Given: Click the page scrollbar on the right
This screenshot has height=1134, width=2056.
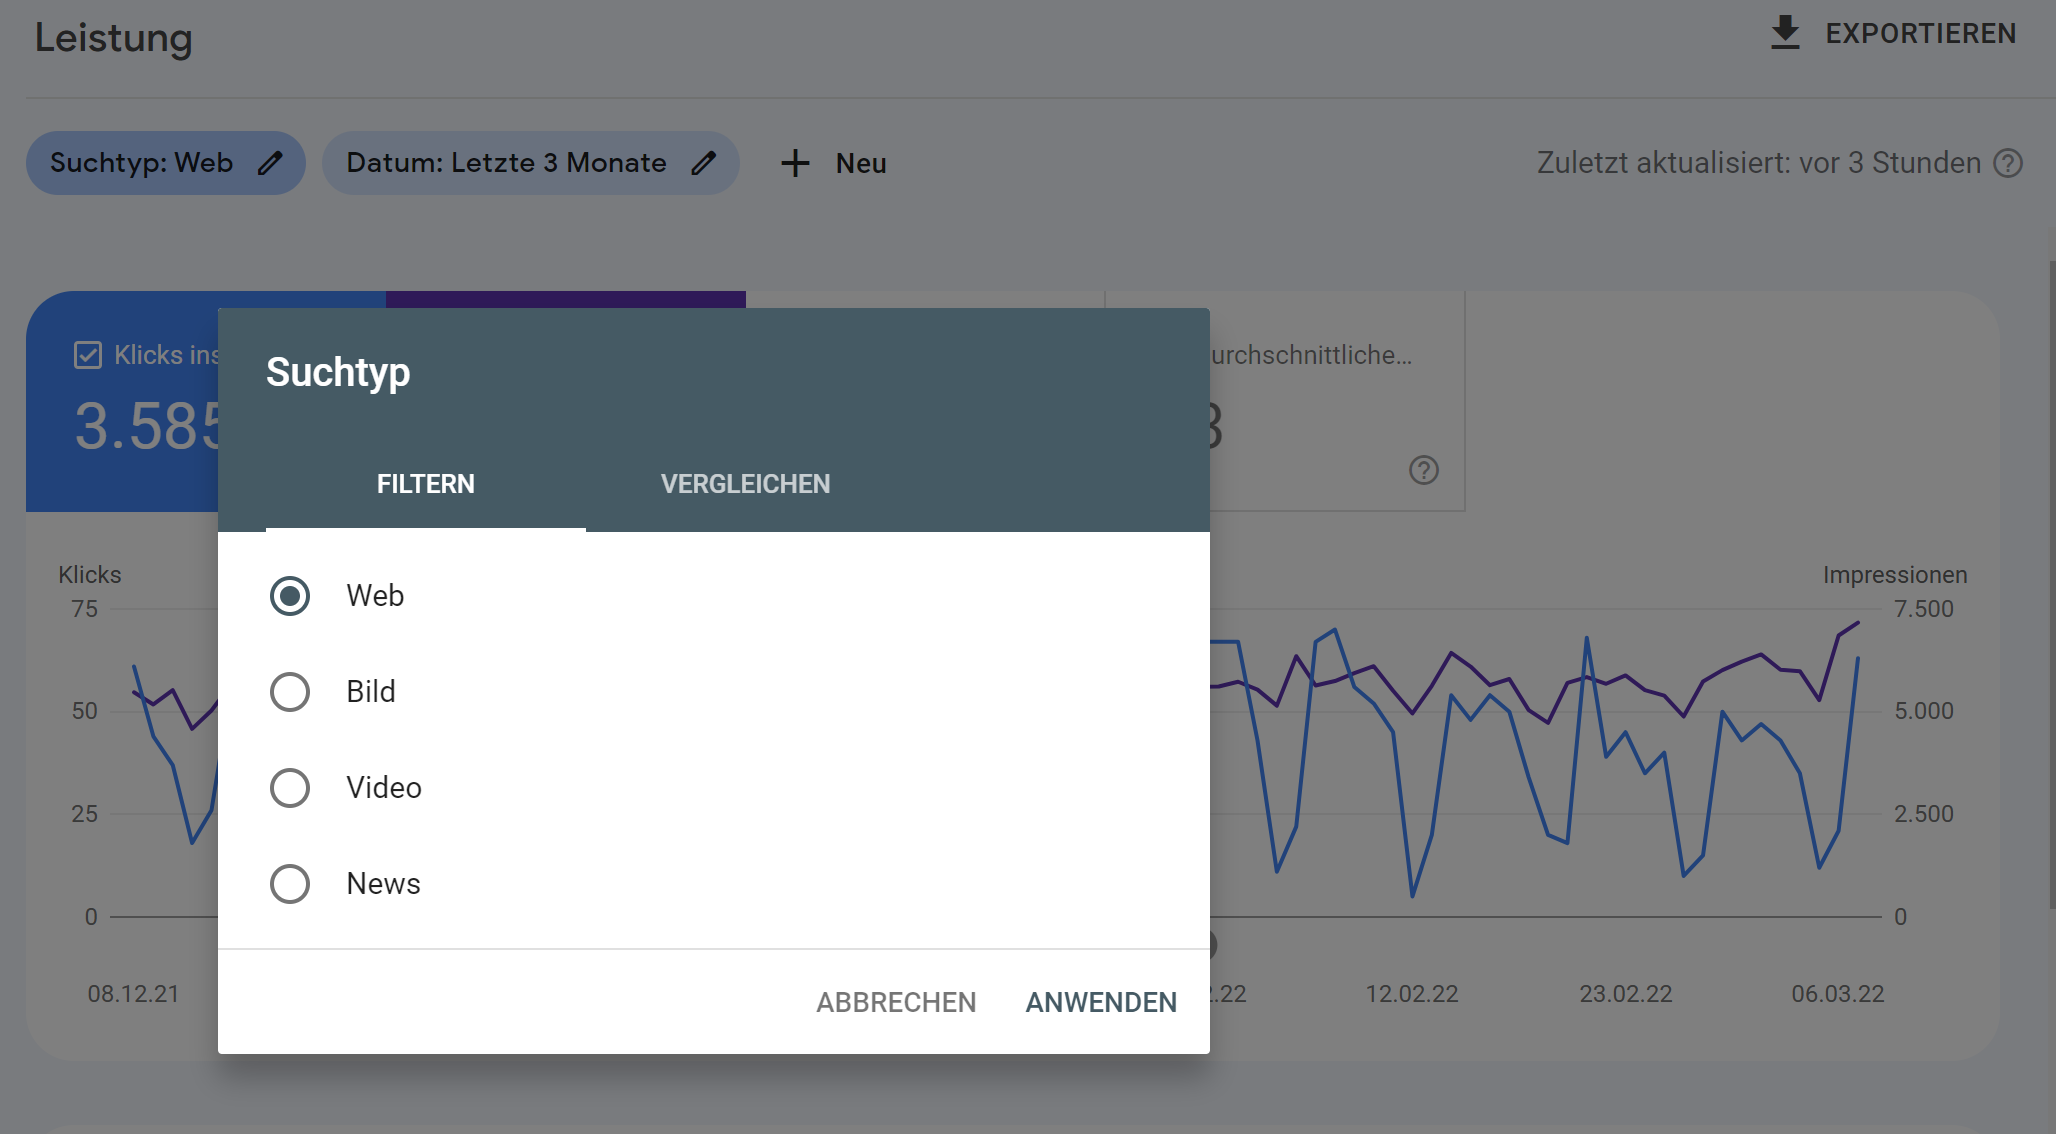Looking at the screenshot, I should (x=2051, y=585).
